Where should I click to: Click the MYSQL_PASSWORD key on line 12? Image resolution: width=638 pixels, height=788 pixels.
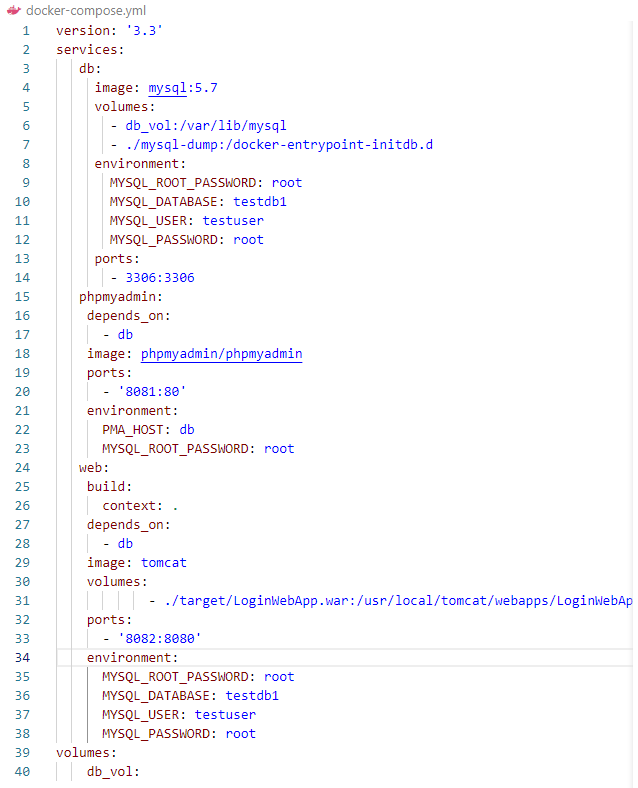164,240
